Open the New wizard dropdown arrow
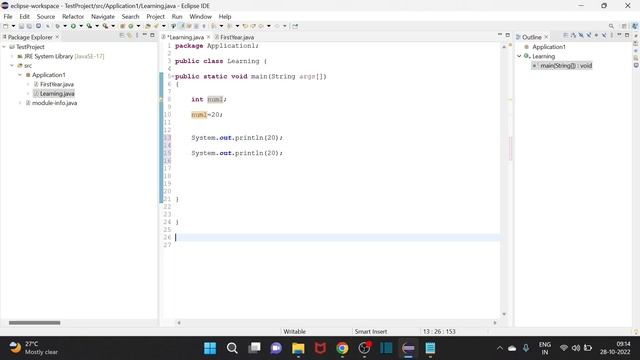Image resolution: width=640 pixels, height=360 pixels. (x=13, y=26)
